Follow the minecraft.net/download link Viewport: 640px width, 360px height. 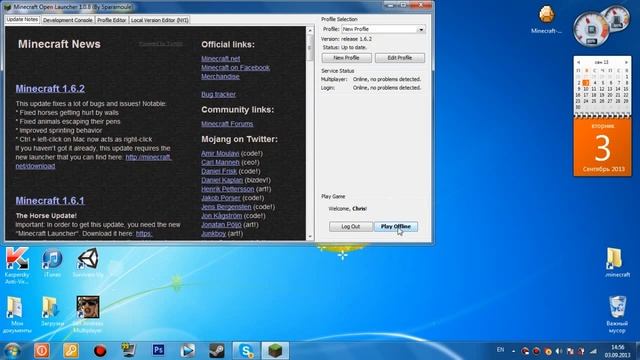click(149, 157)
